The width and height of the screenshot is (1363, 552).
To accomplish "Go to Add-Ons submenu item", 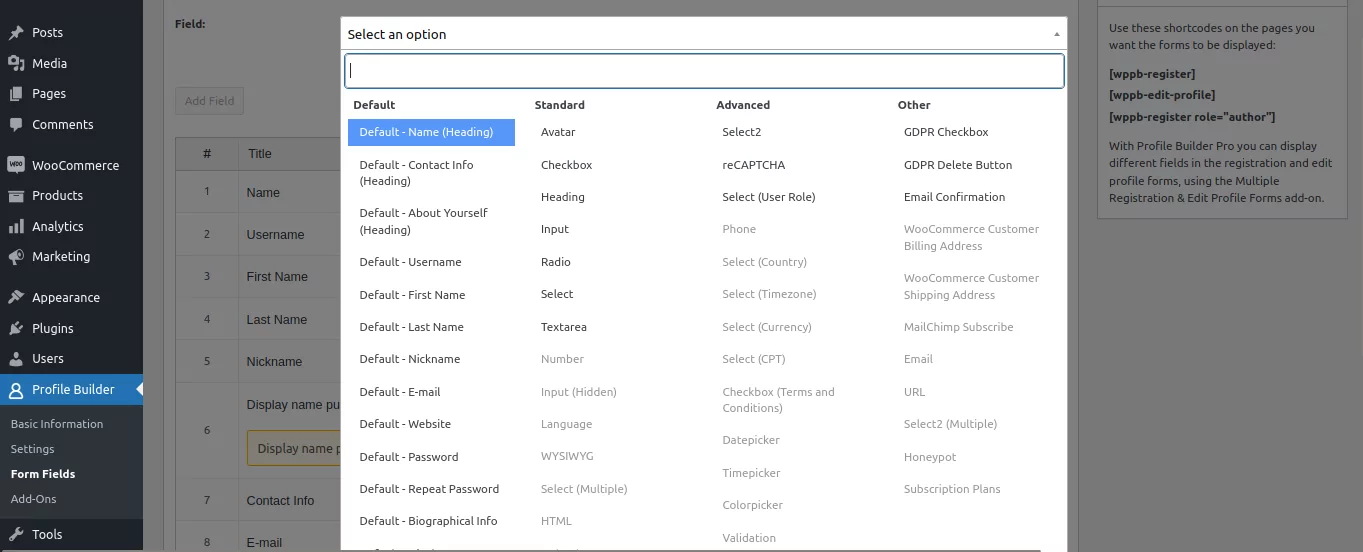I will [33, 499].
